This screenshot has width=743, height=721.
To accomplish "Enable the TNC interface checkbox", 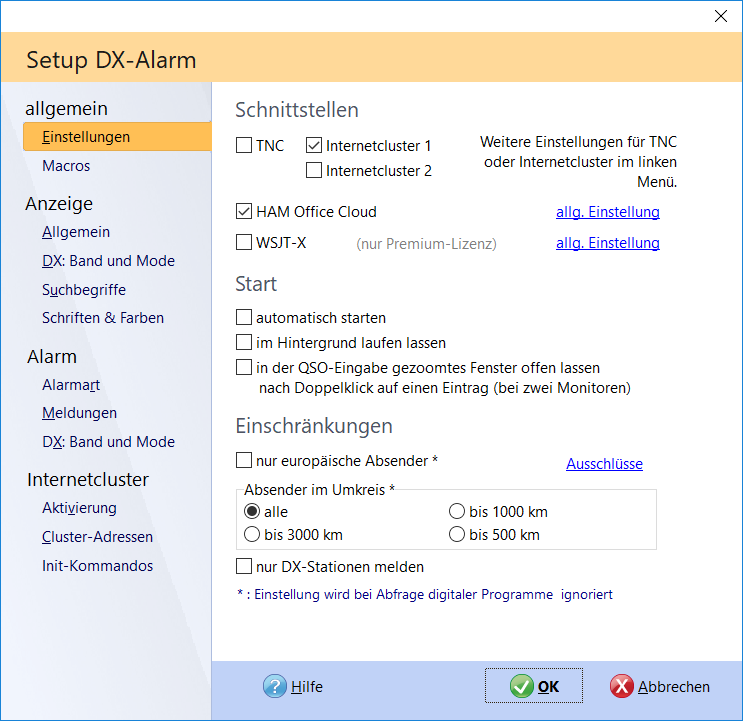I will coord(244,145).
